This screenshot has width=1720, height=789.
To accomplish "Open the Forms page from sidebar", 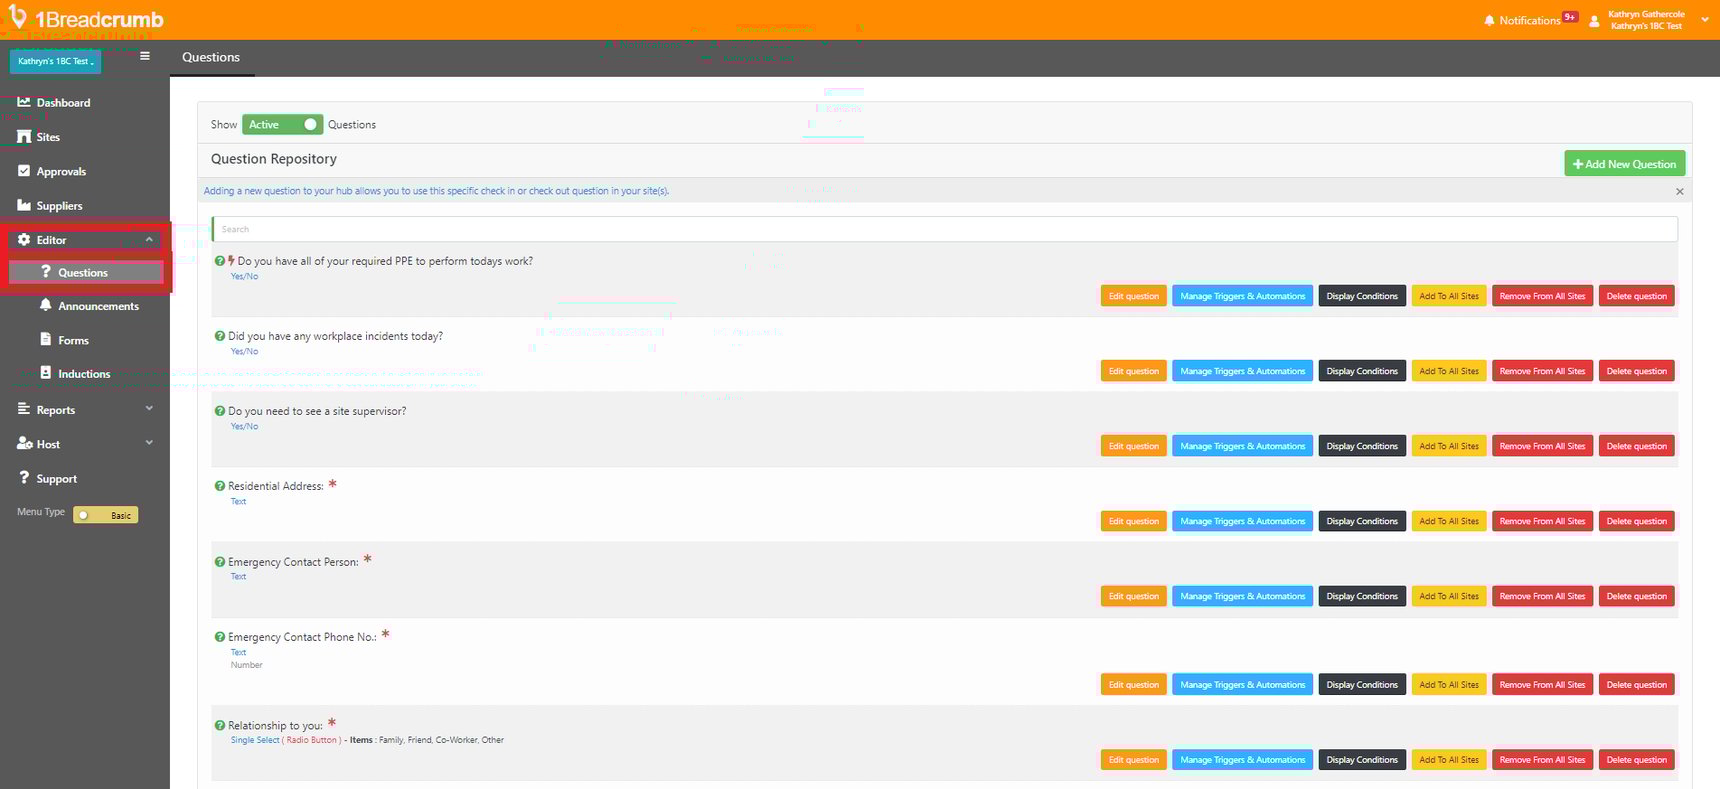I will click(x=73, y=340).
